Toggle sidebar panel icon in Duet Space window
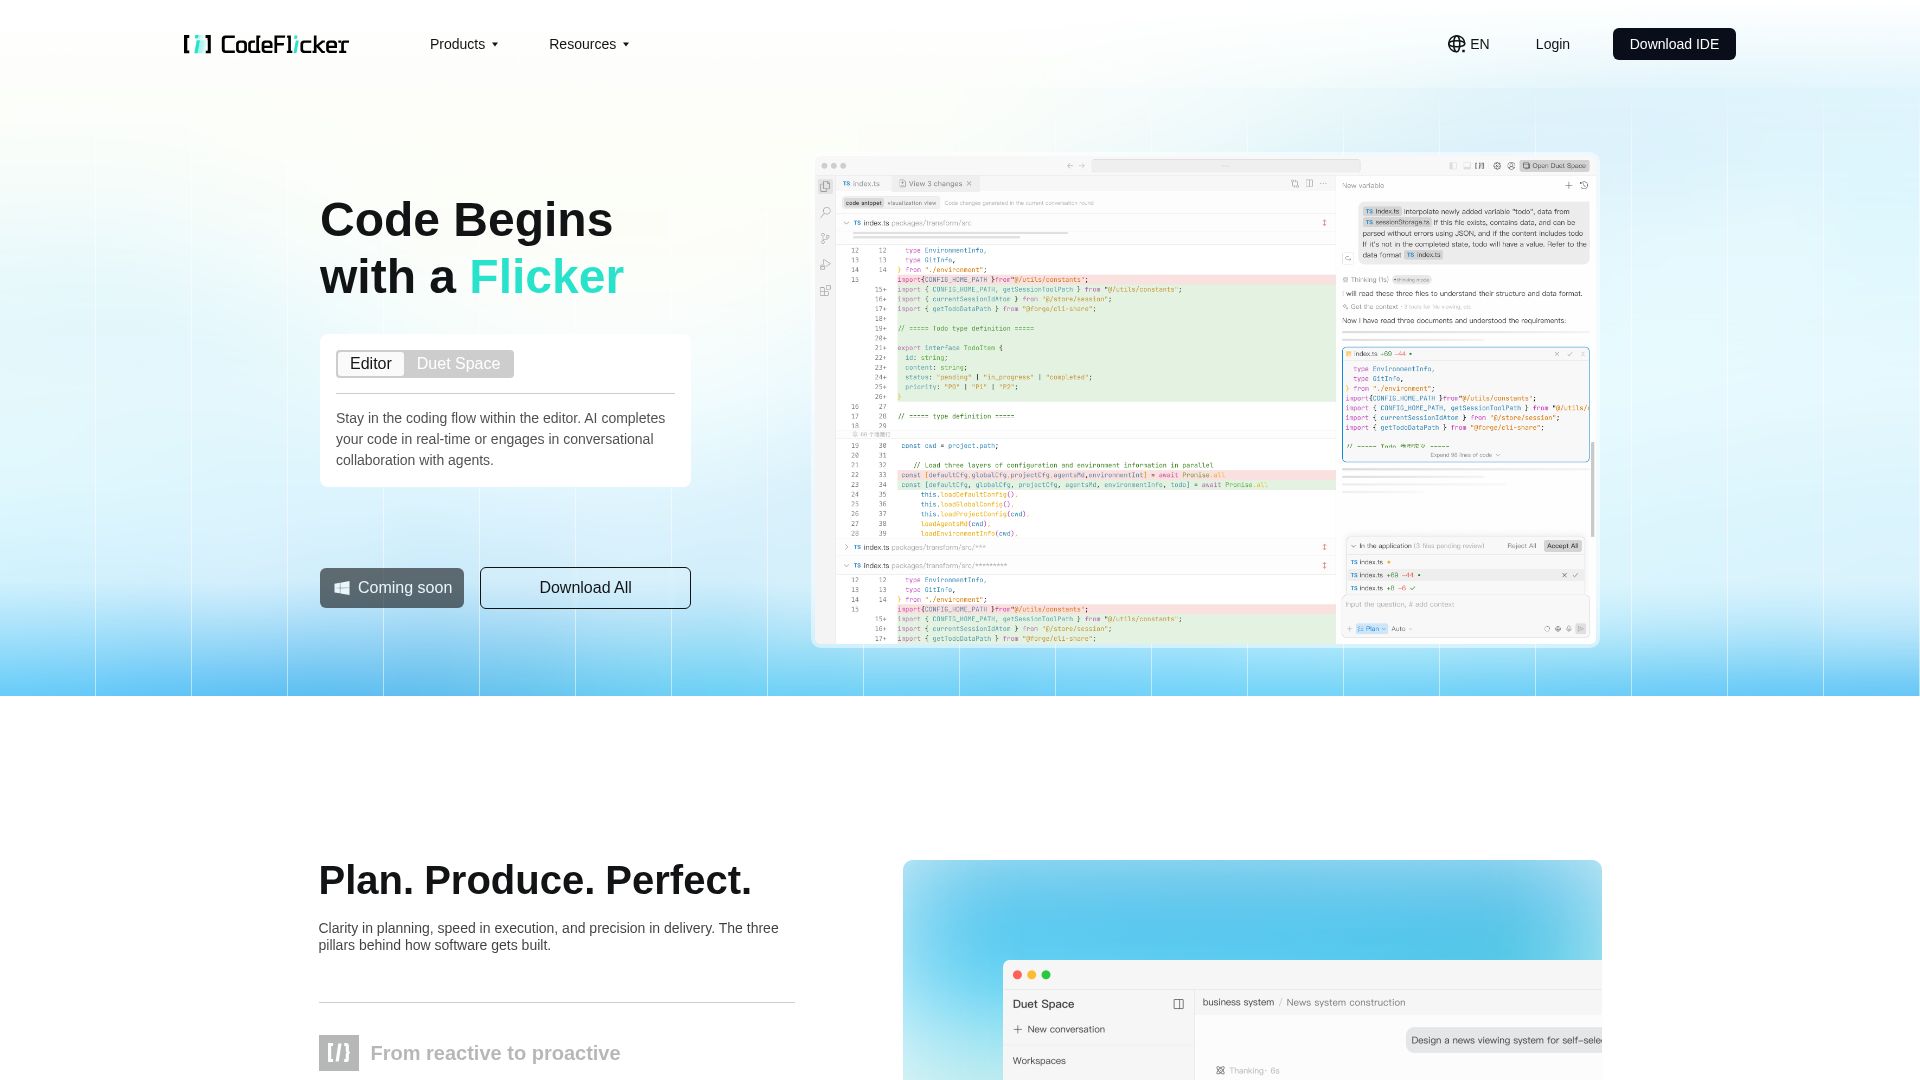 coord(1178,1004)
